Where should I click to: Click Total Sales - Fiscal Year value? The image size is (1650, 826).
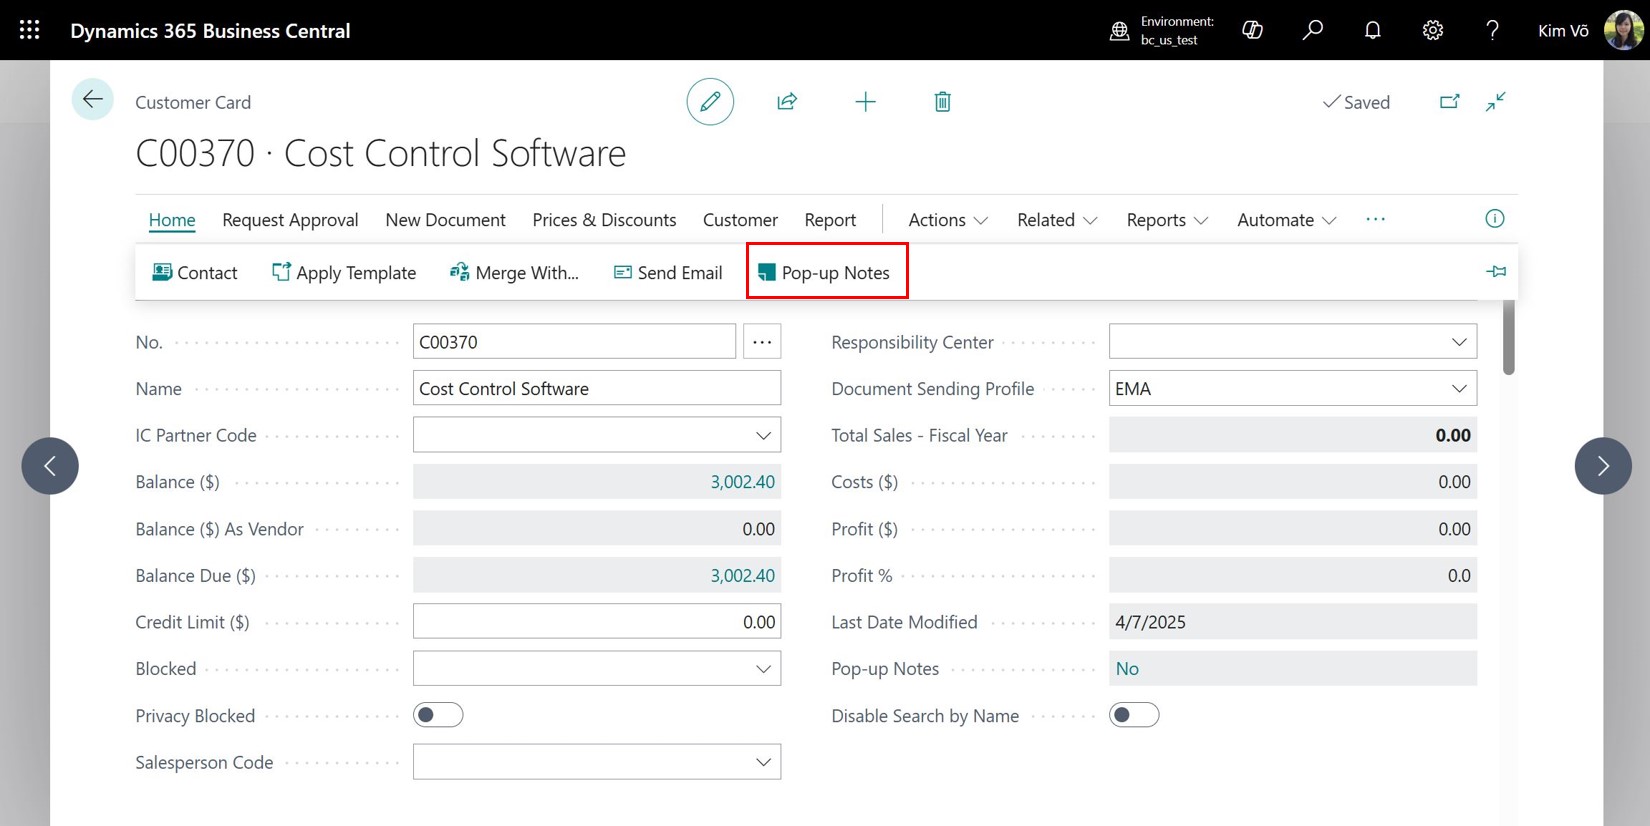1293,435
